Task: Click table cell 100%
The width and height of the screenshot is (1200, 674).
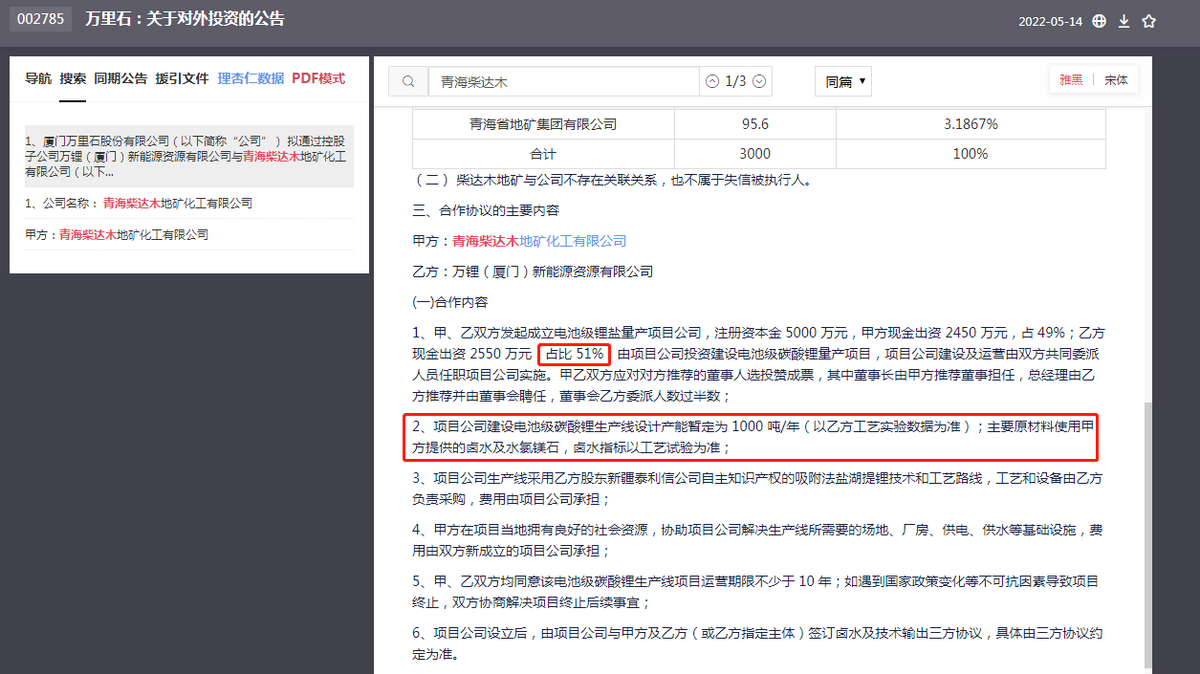Action: 970,154
